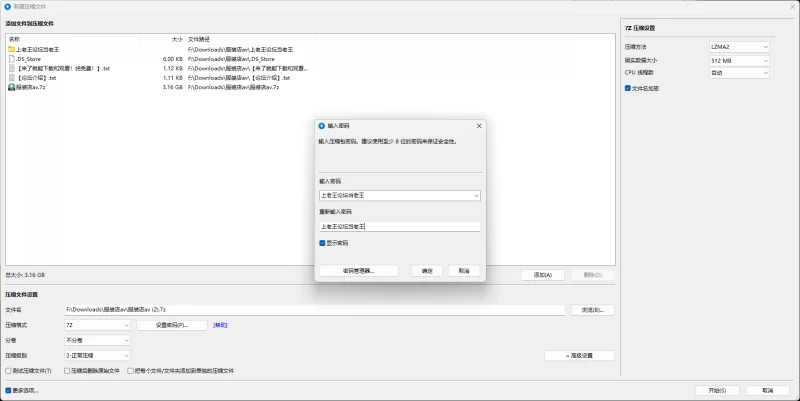Click the 【论坛介绍】.txt document icon

click(11, 78)
